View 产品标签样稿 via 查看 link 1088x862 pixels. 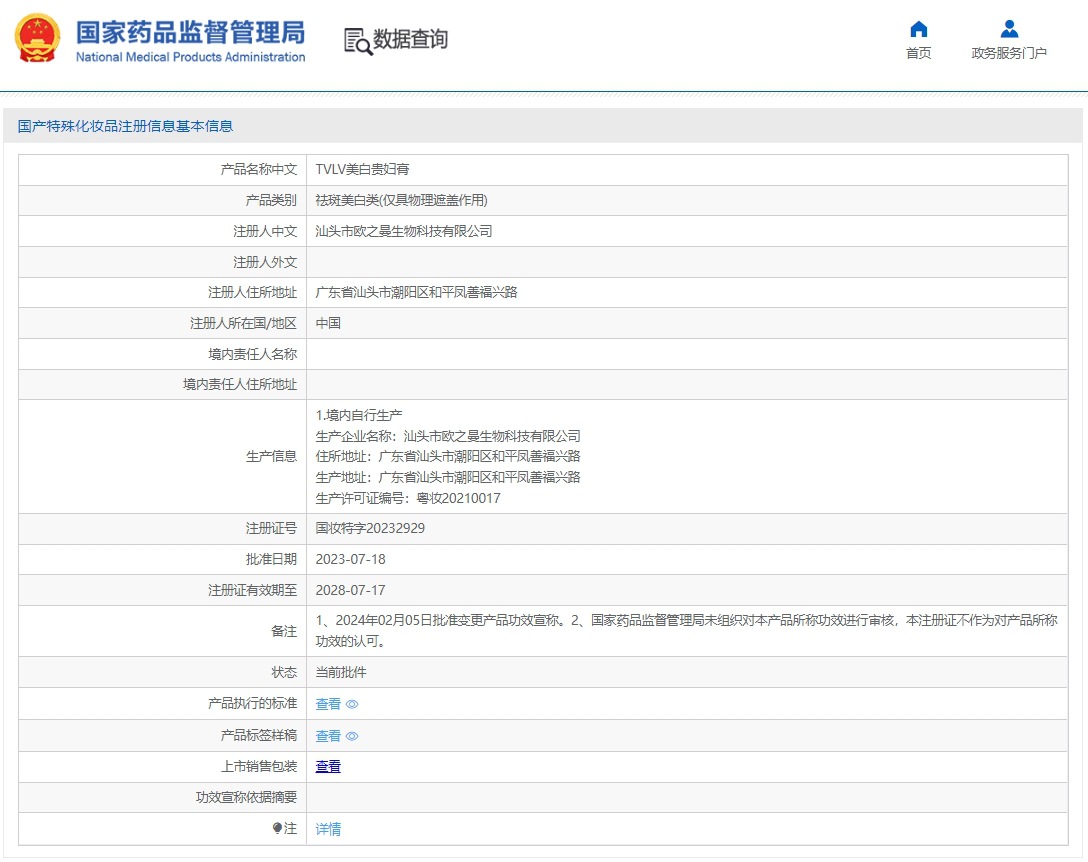(x=328, y=736)
